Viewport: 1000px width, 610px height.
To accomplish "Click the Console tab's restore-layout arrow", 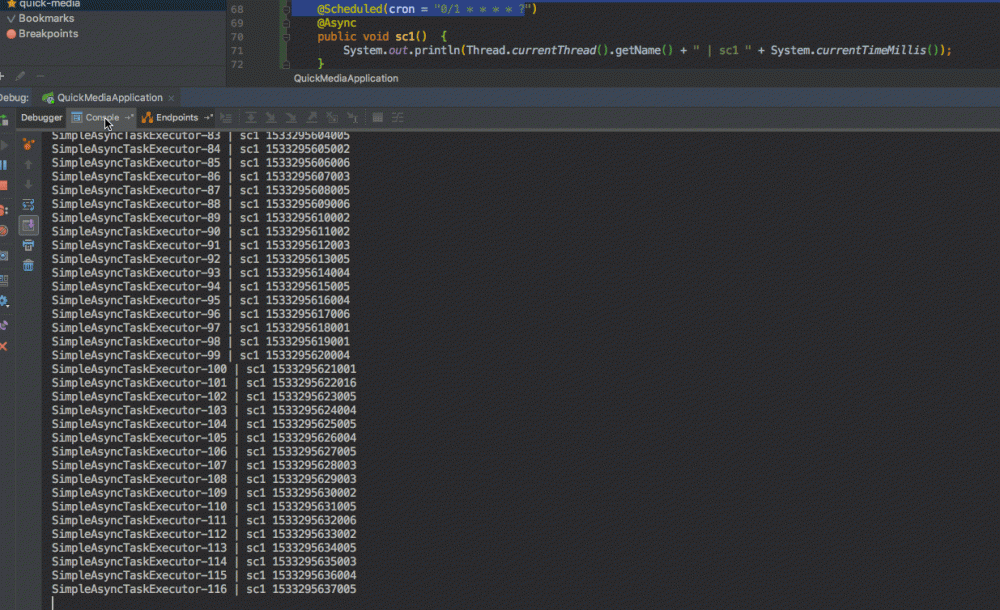I will 128,117.
